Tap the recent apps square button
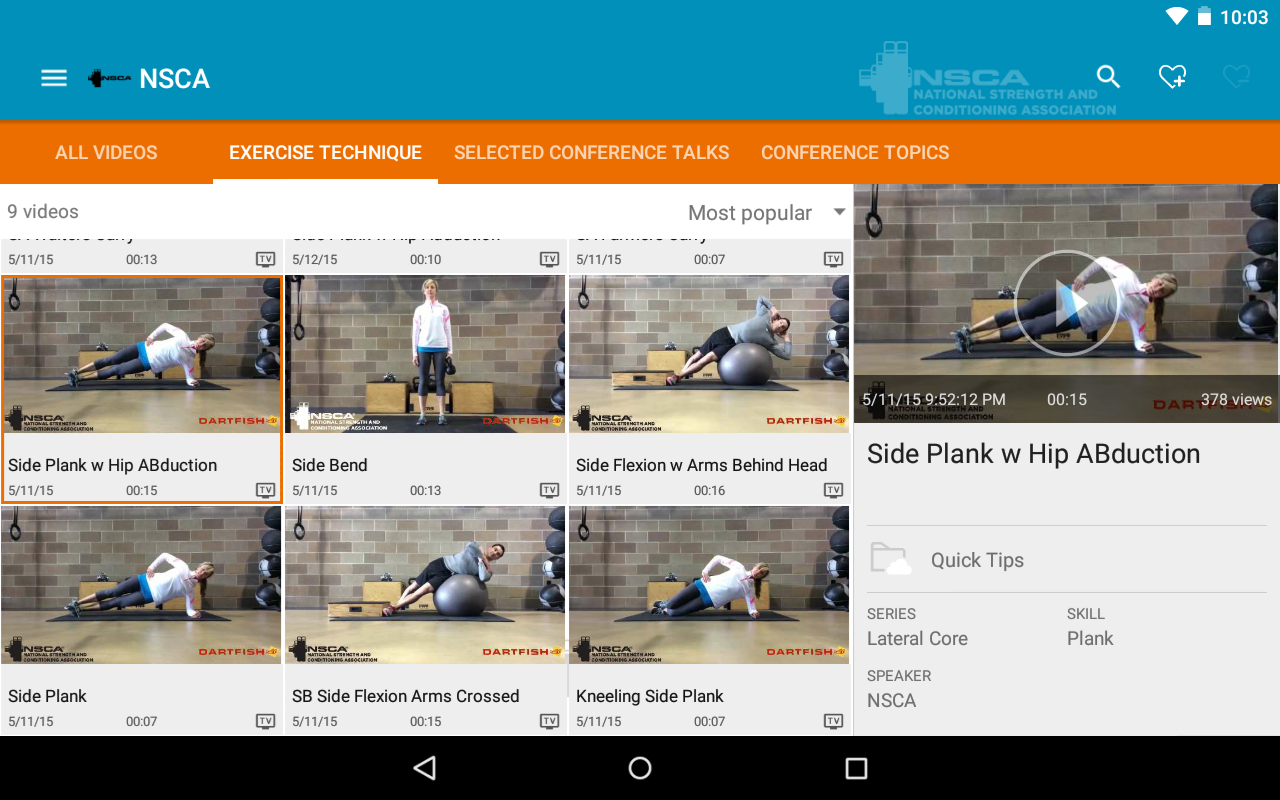 (x=856, y=768)
